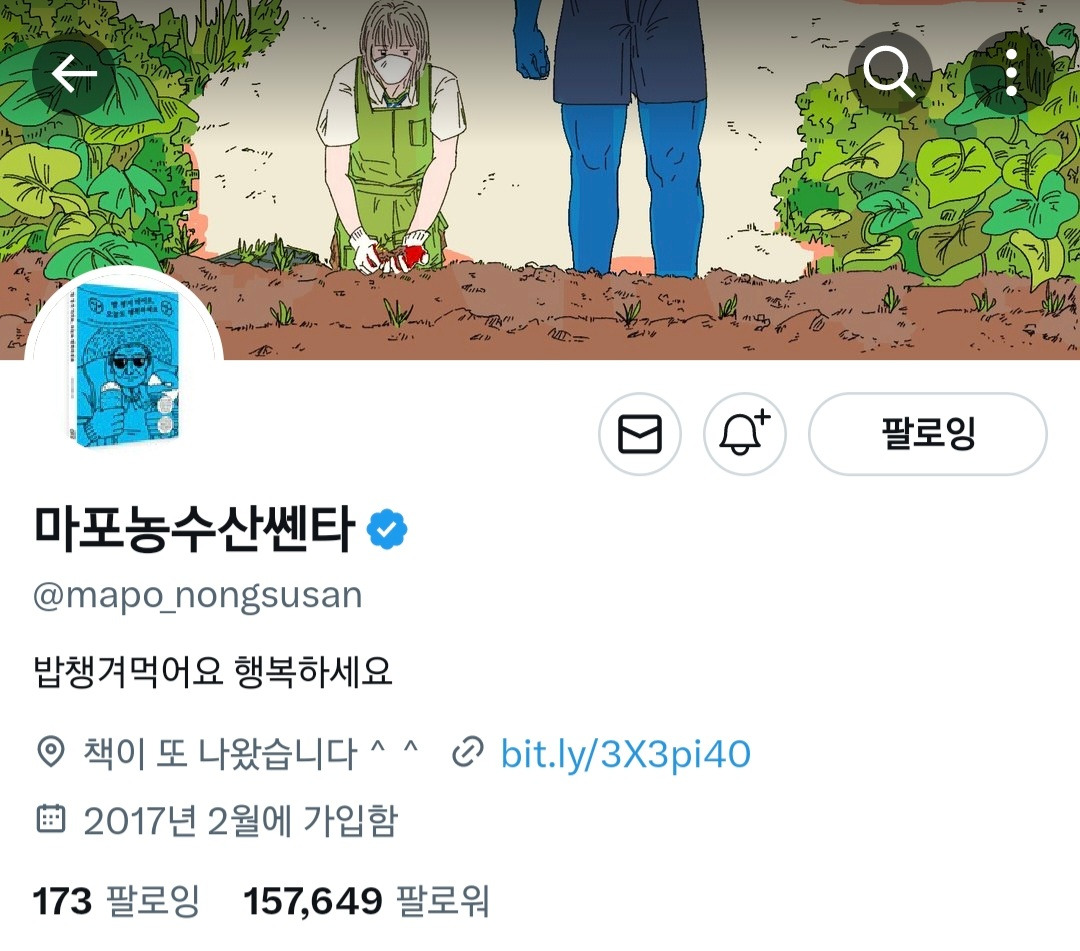This screenshot has height=951, width=1080.
Task: Tap the back arrow button
Action: pyautogui.click(x=74, y=74)
